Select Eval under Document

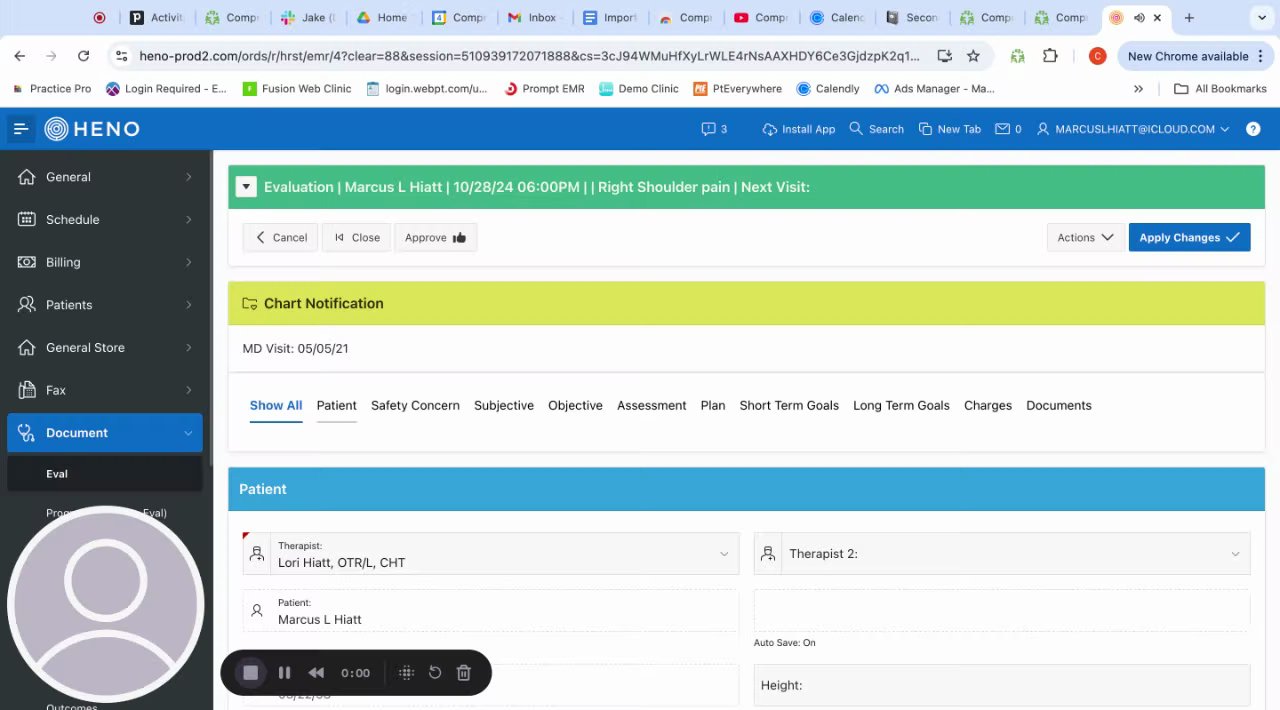point(105,474)
